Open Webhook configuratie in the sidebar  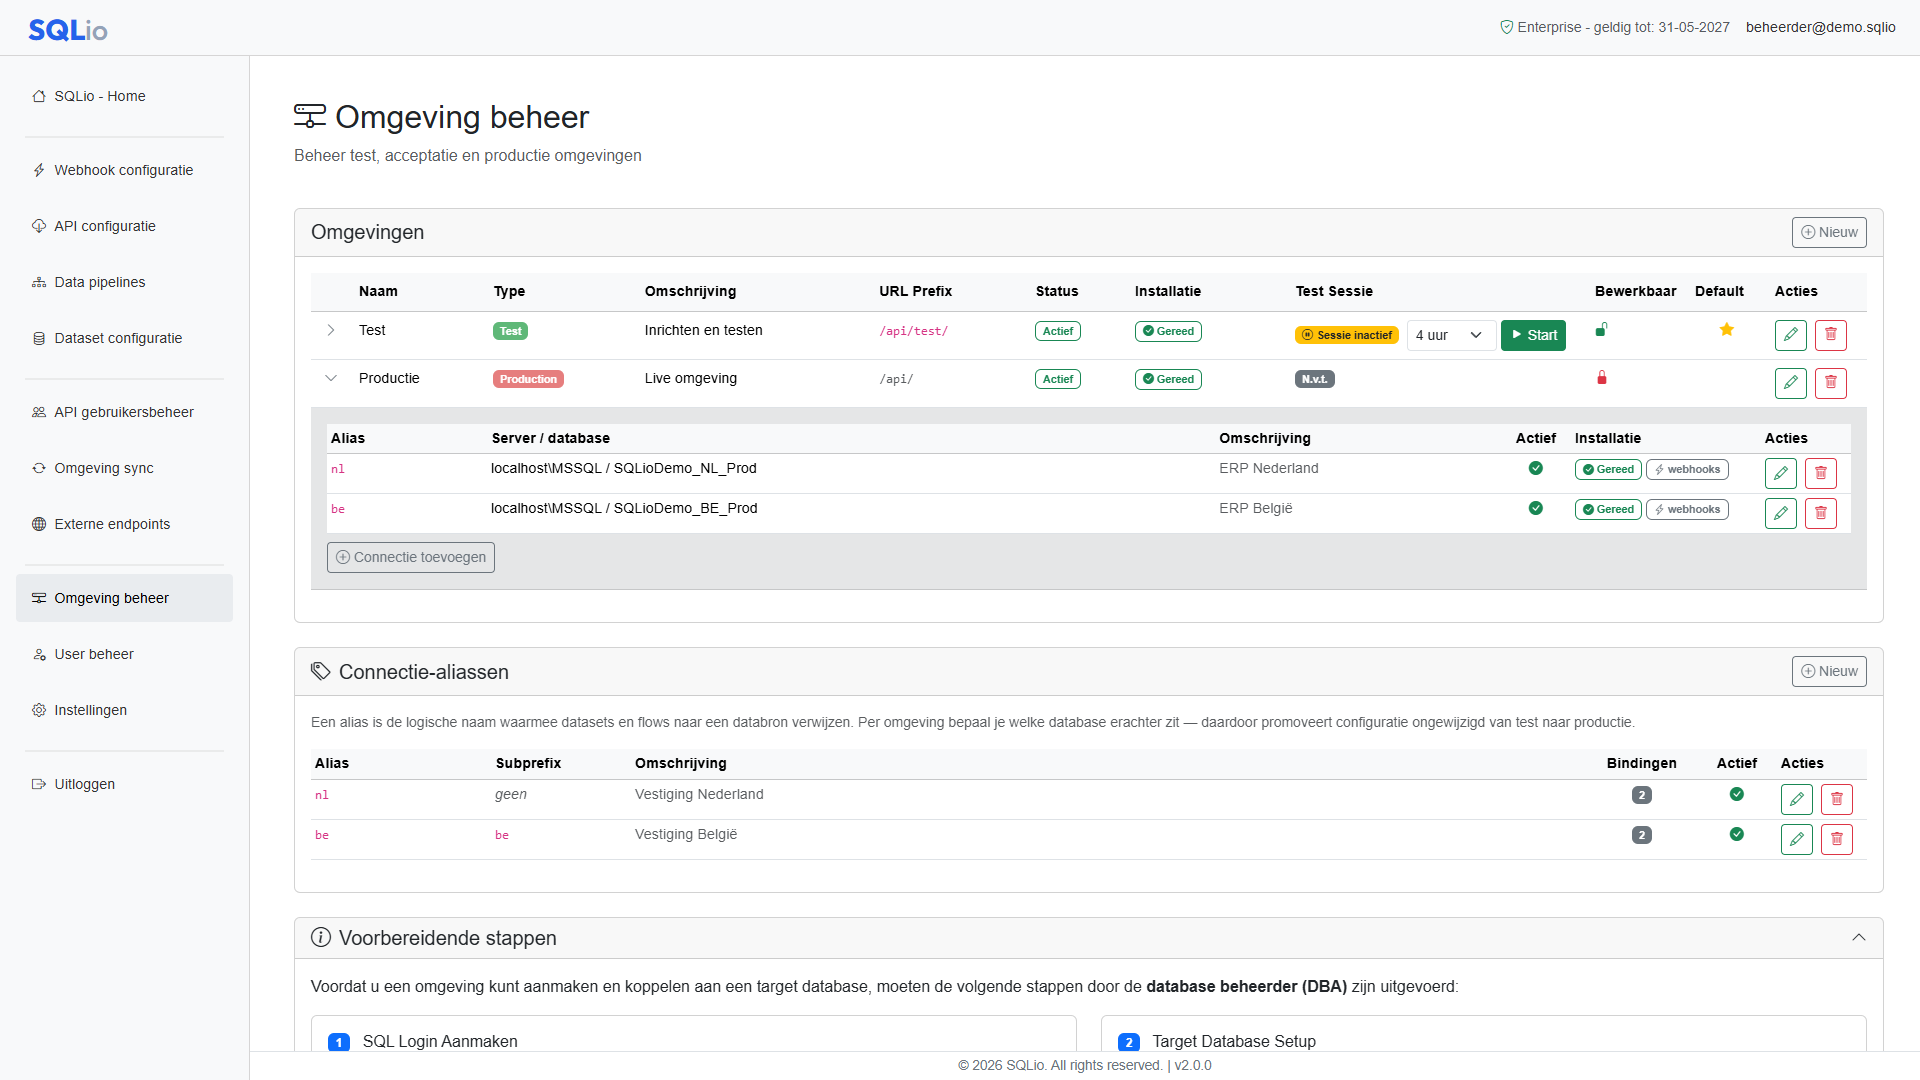coord(124,170)
